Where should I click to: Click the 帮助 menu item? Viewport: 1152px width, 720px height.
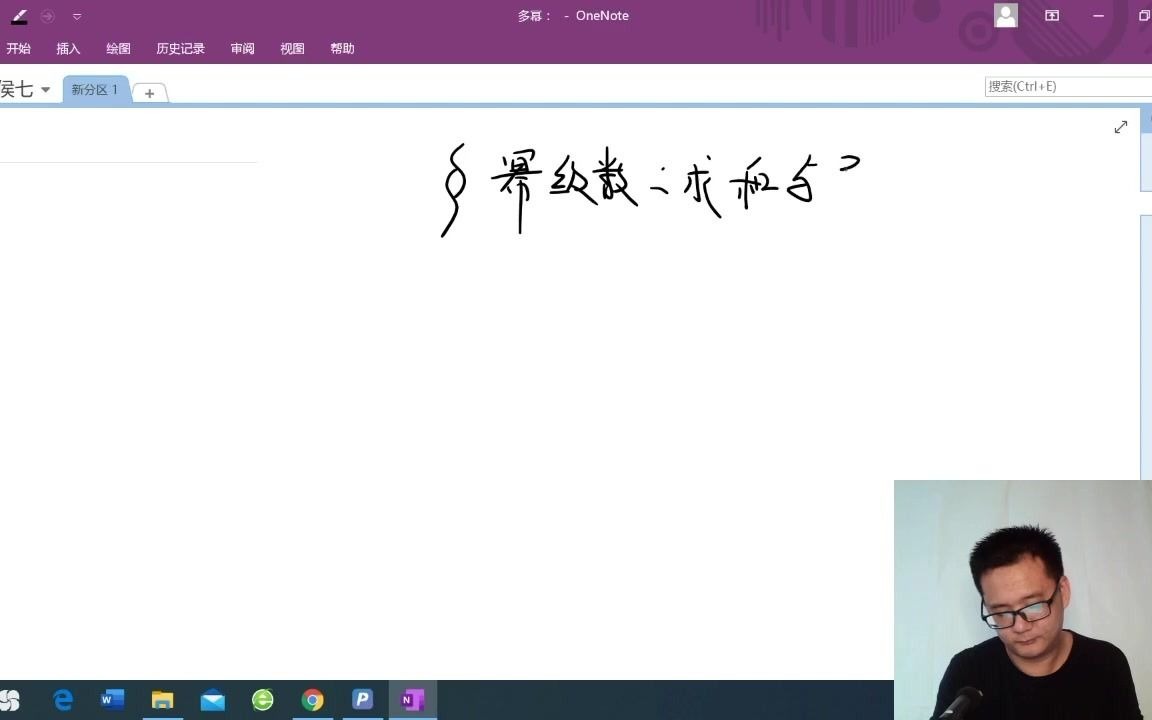pyautogui.click(x=342, y=48)
